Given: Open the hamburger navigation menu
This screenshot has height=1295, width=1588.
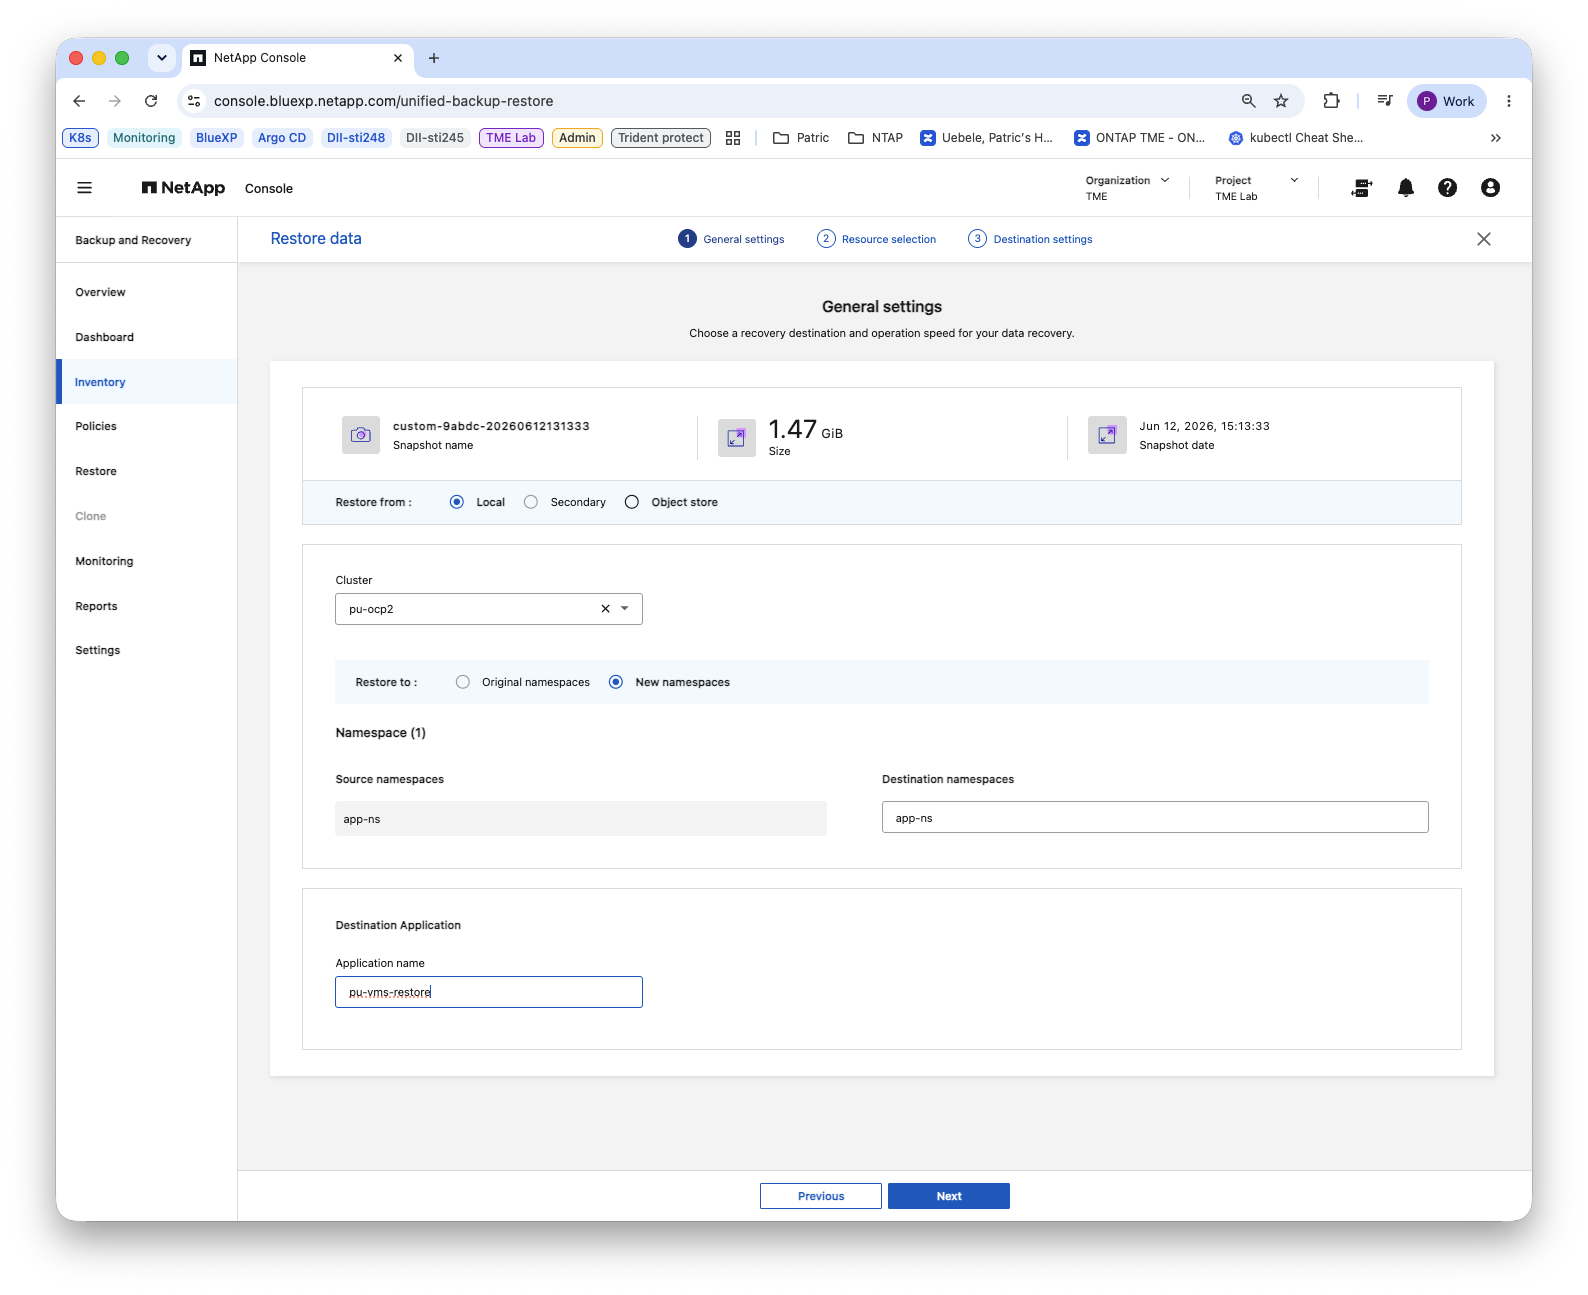Looking at the screenshot, I should pyautogui.click(x=85, y=188).
